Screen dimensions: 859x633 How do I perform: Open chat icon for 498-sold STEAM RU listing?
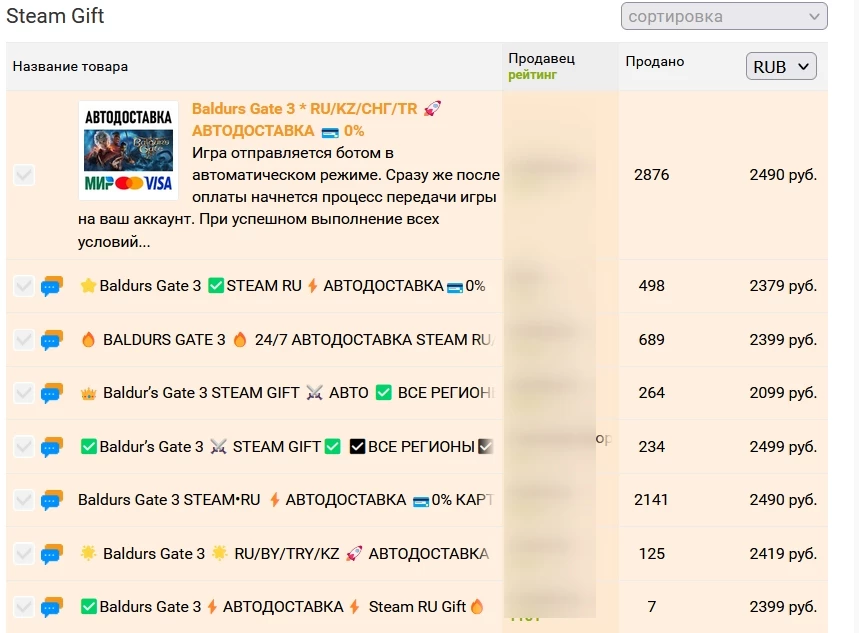click(x=52, y=286)
